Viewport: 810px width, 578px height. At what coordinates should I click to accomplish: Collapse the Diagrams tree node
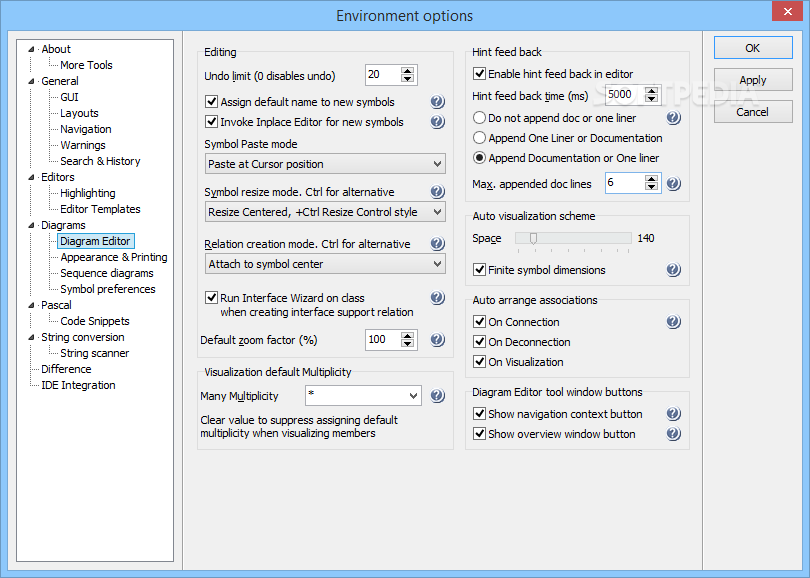pos(31,225)
